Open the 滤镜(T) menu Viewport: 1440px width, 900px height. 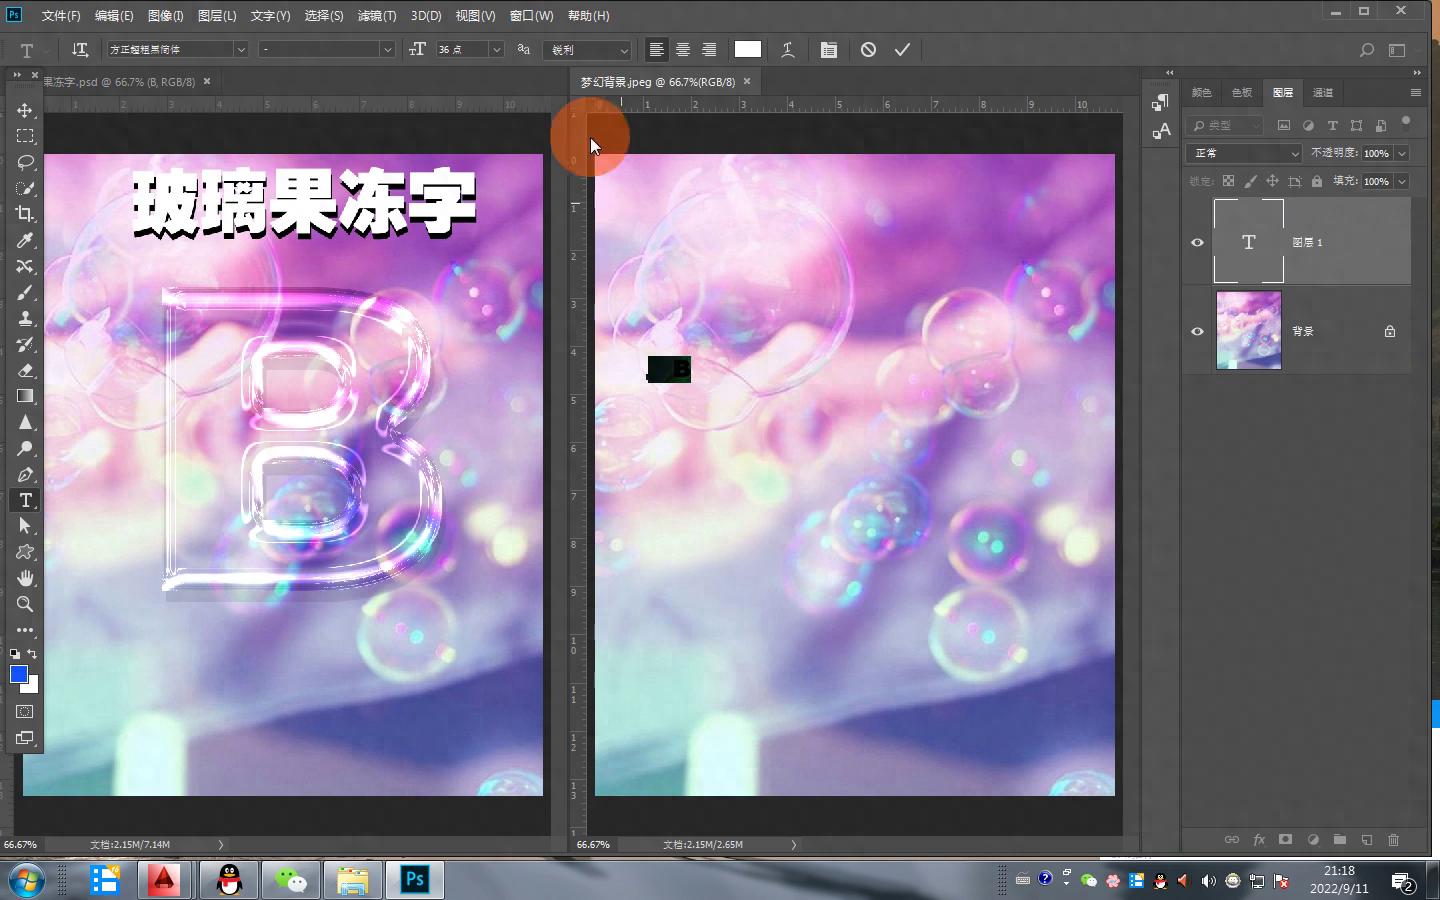coord(377,16)
